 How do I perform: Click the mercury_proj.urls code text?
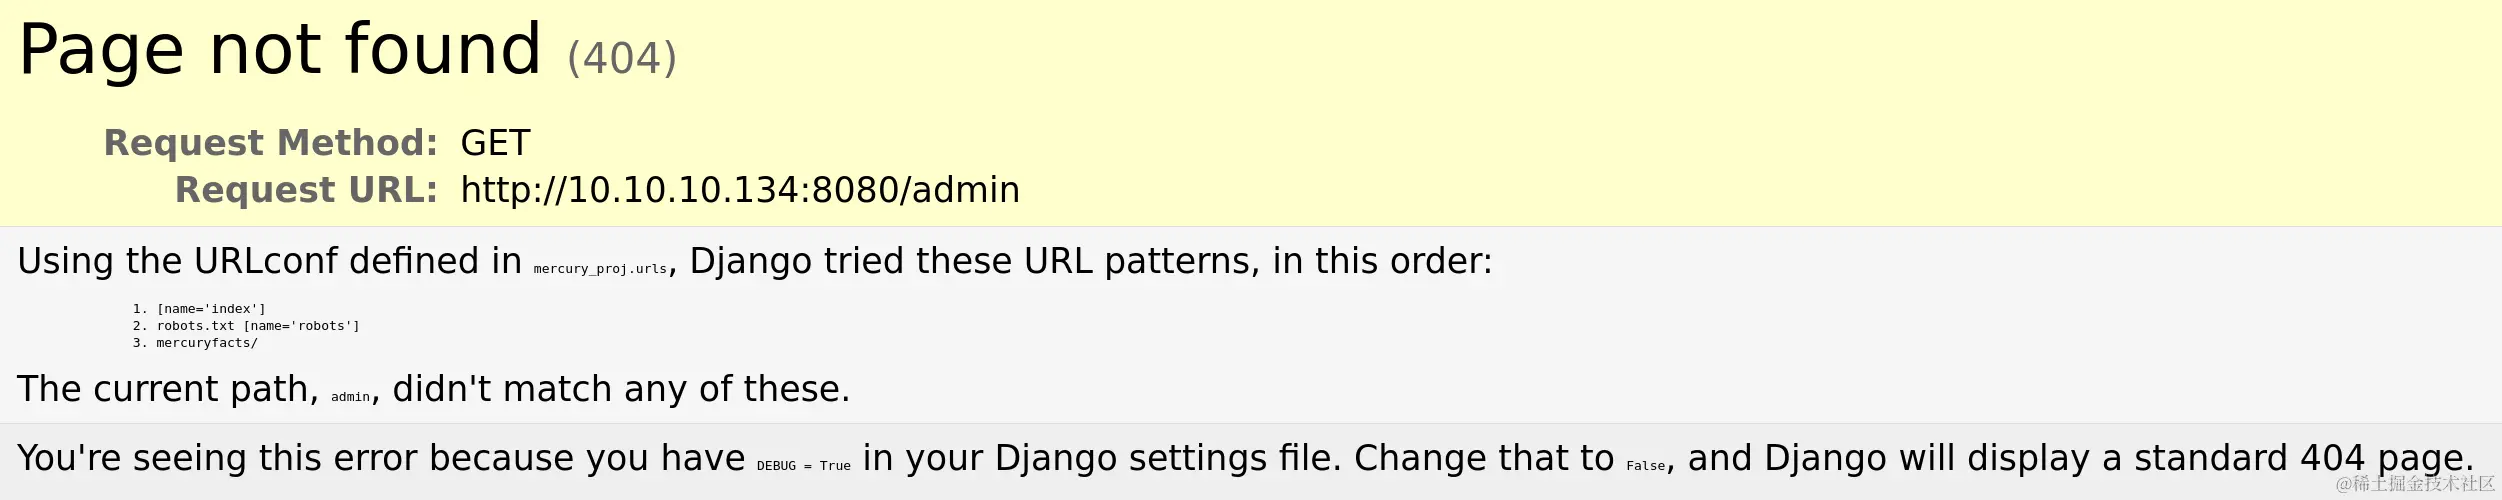(x=600, y=269)
